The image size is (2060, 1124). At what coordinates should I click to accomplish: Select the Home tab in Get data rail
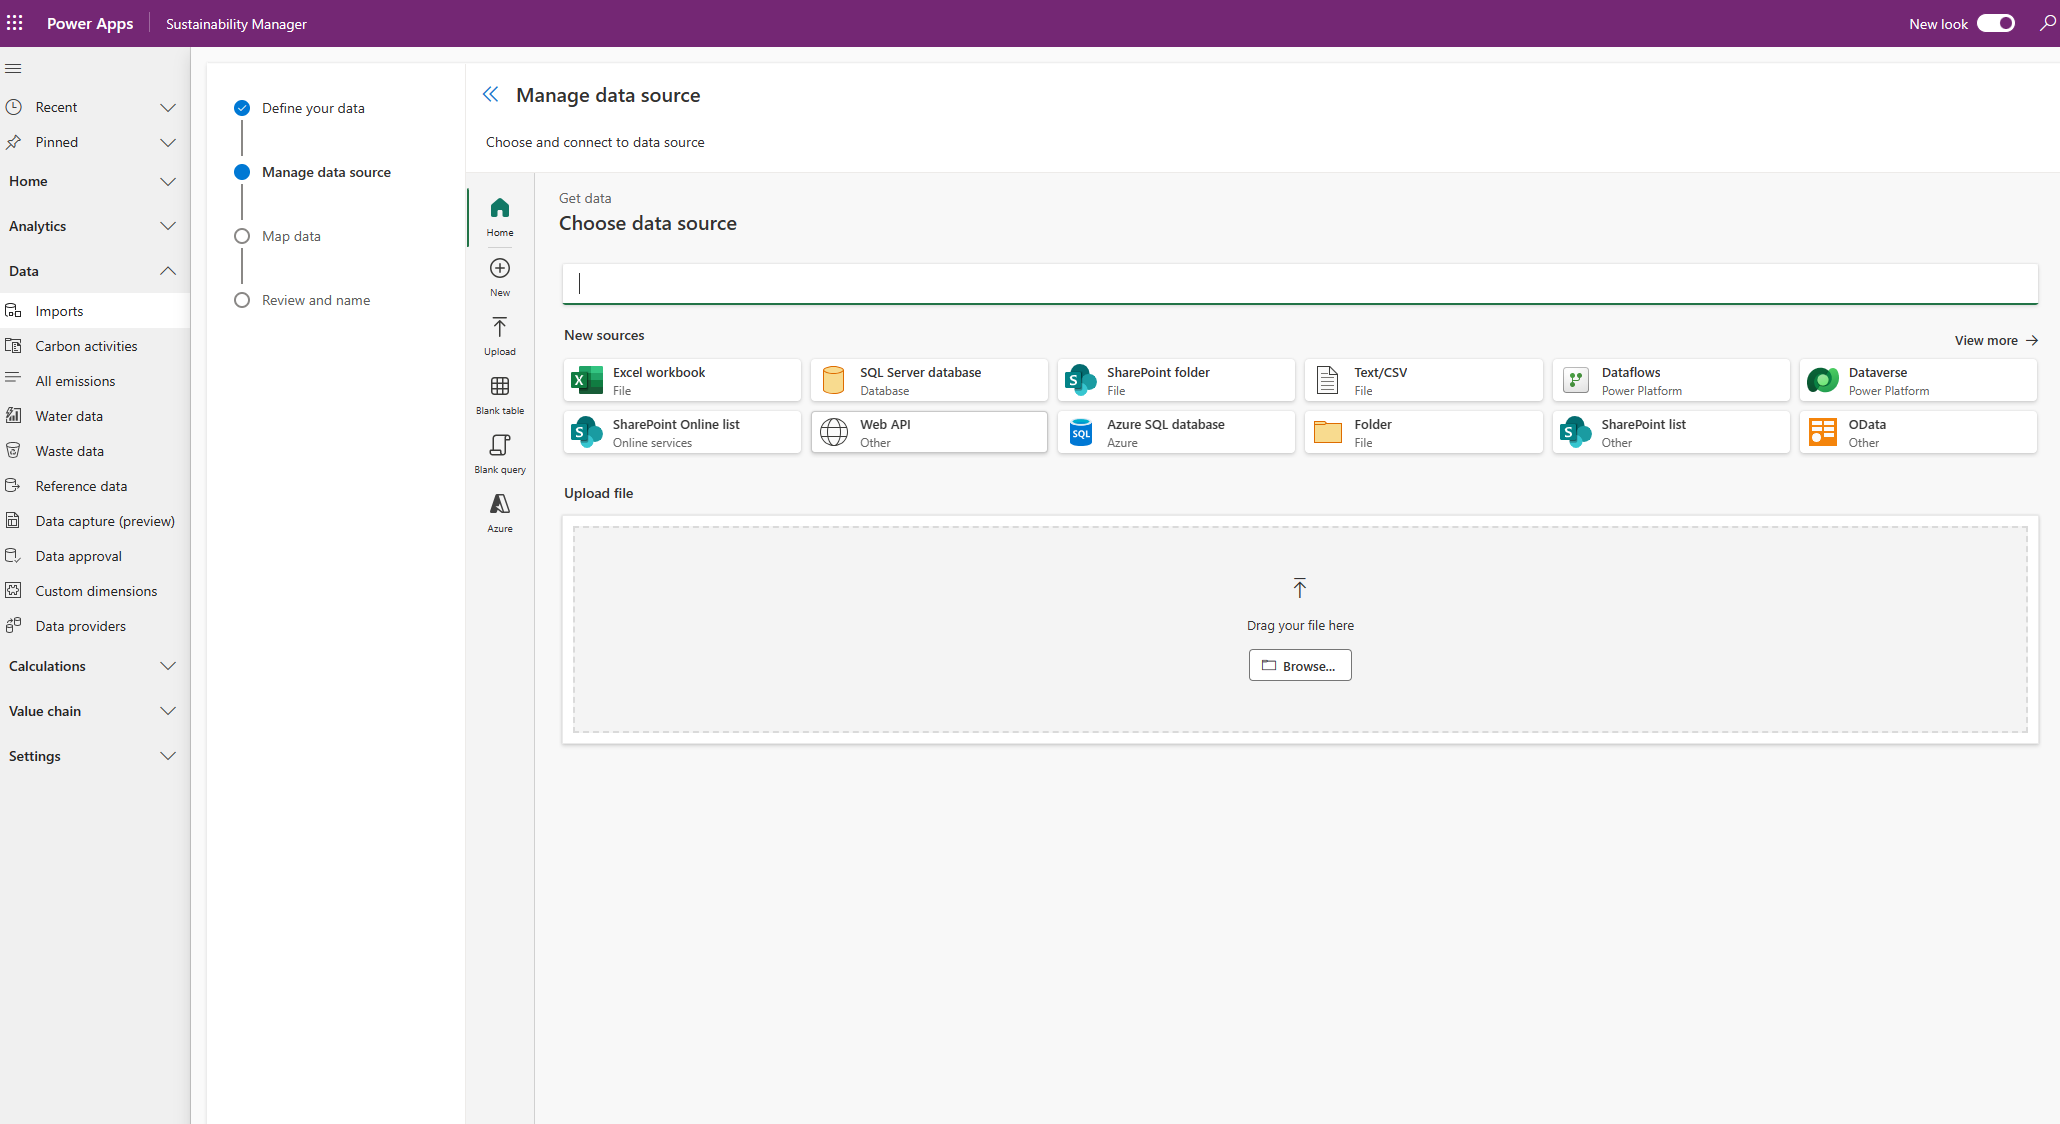pyautogui.click(x=500, y=217)
